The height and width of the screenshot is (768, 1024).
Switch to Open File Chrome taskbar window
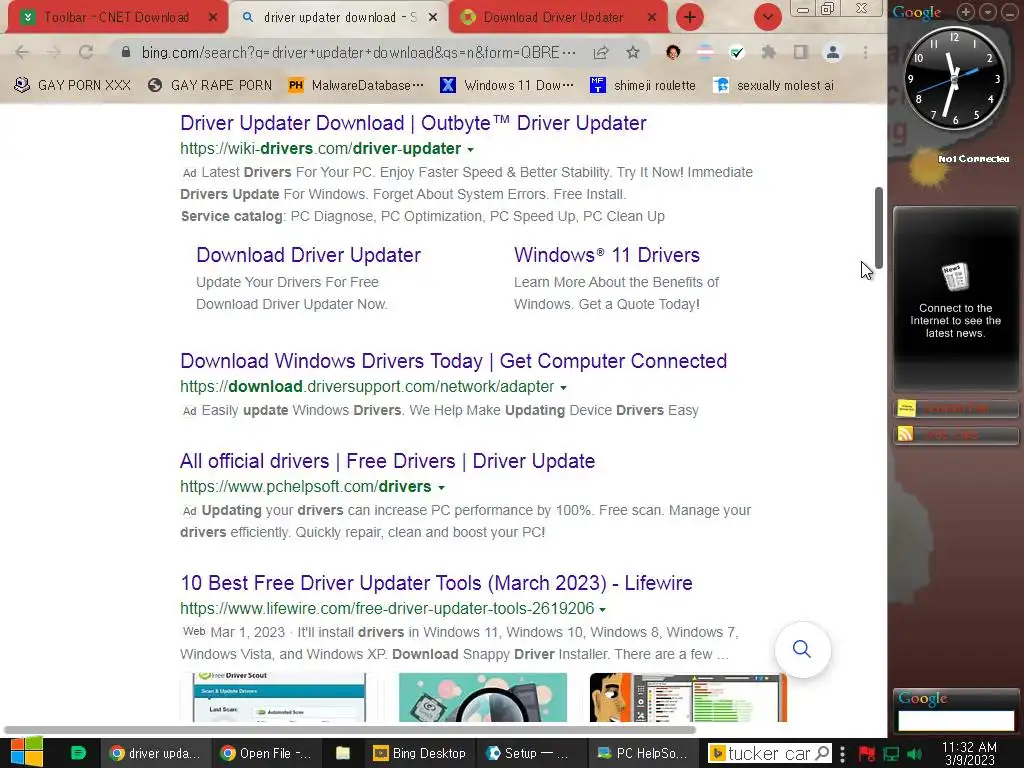(x=266, y=753)
